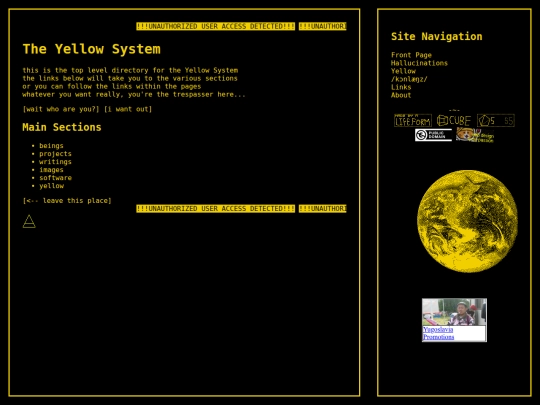Open Links in Site Navigation

click(x=401, y=87)
